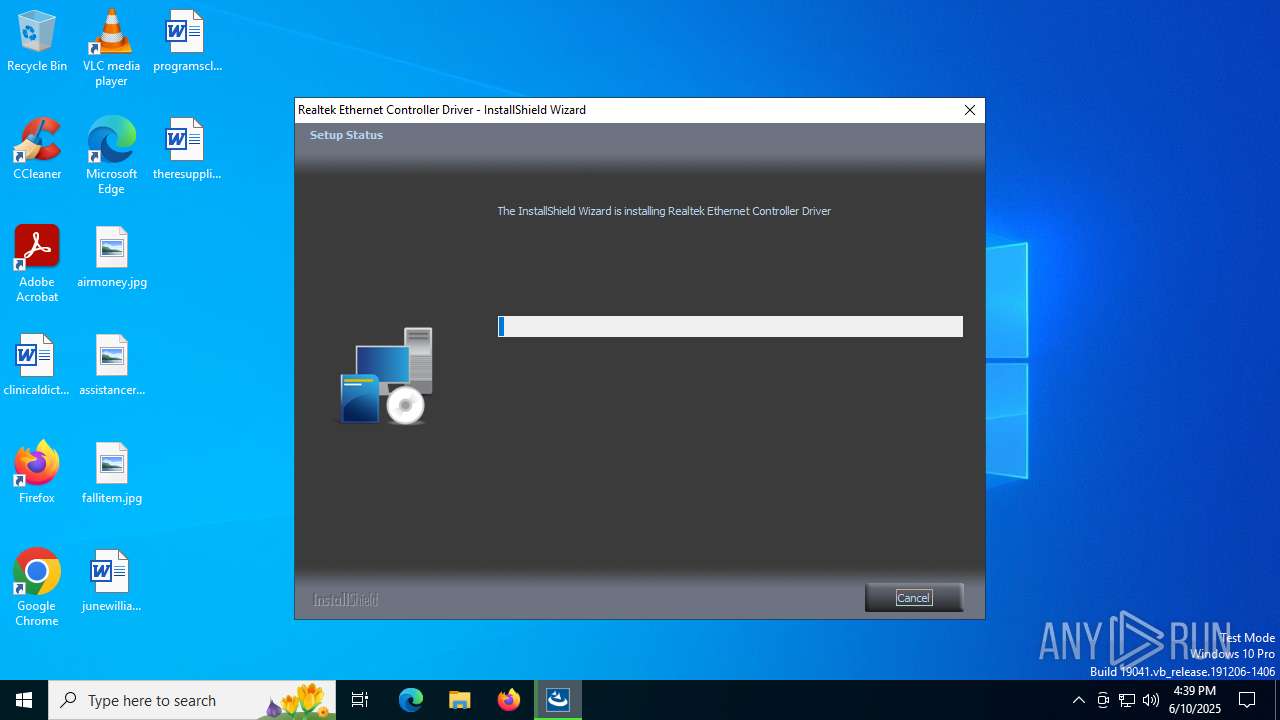Select the airmoney.jpg image file
Viewport: 1280px width, 720px height.
111,258
